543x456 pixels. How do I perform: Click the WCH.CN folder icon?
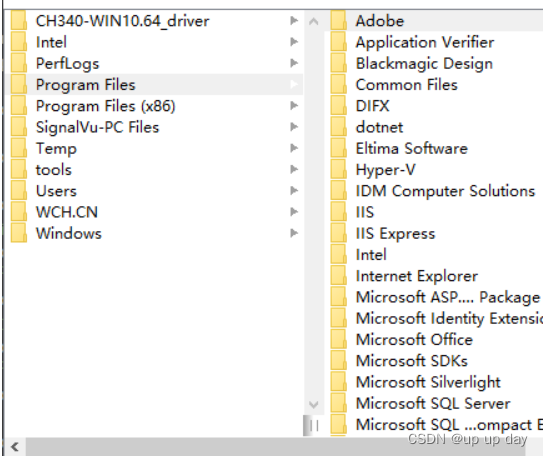coord(19,212)
